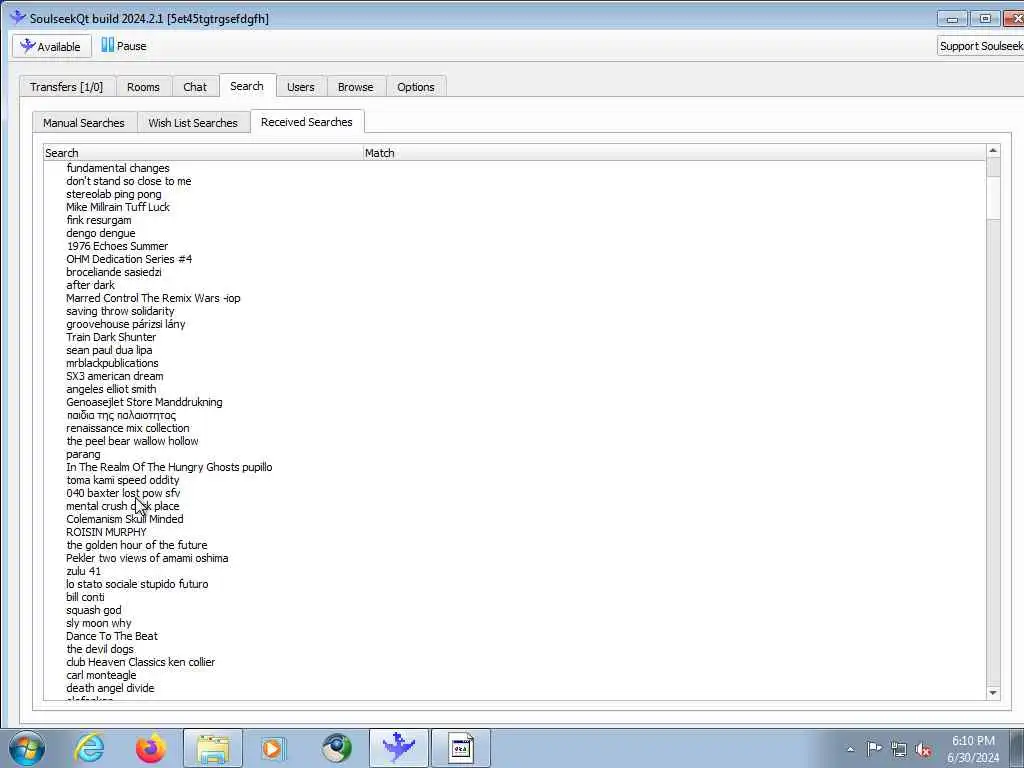This screenshot has height=768, width=1024.
Task: Select row 'fundamental changes'
Action: (x=514, y=168)
